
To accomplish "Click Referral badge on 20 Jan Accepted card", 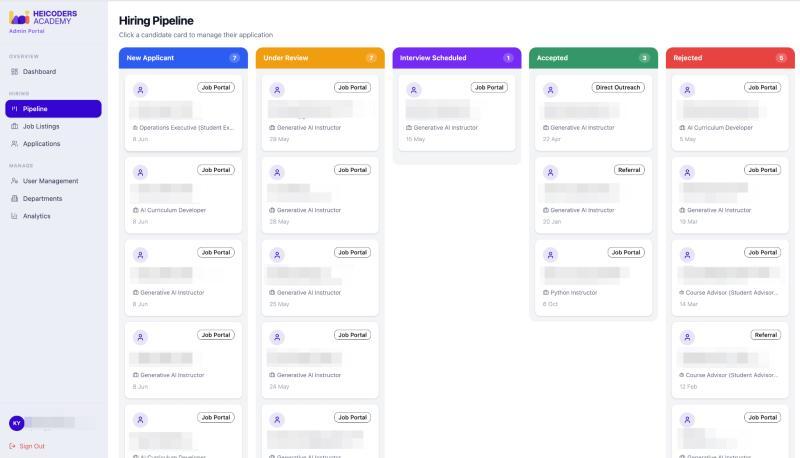I will pyautogui.click(x=629, y=170).
